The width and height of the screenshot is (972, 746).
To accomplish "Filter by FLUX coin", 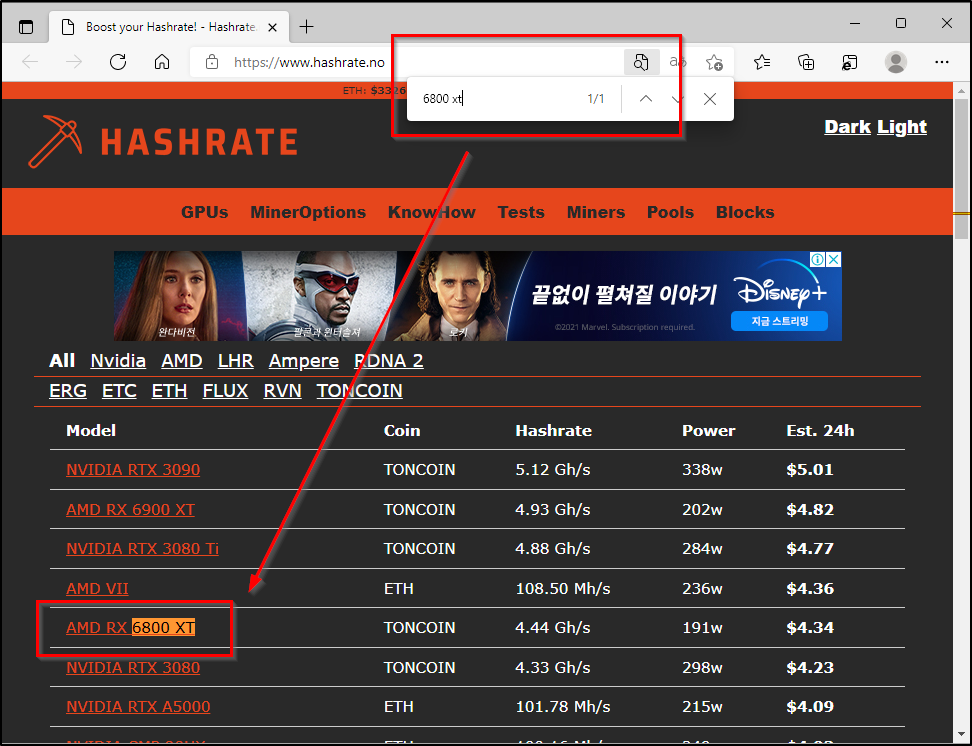I will point(225,391).
